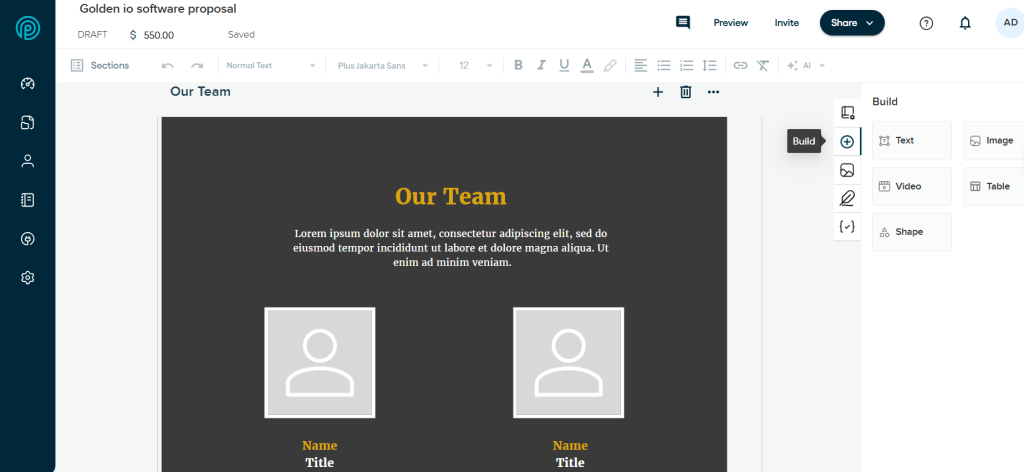
Task: Click the 550.00 proposal value
Action: click(x=159, y=35)
